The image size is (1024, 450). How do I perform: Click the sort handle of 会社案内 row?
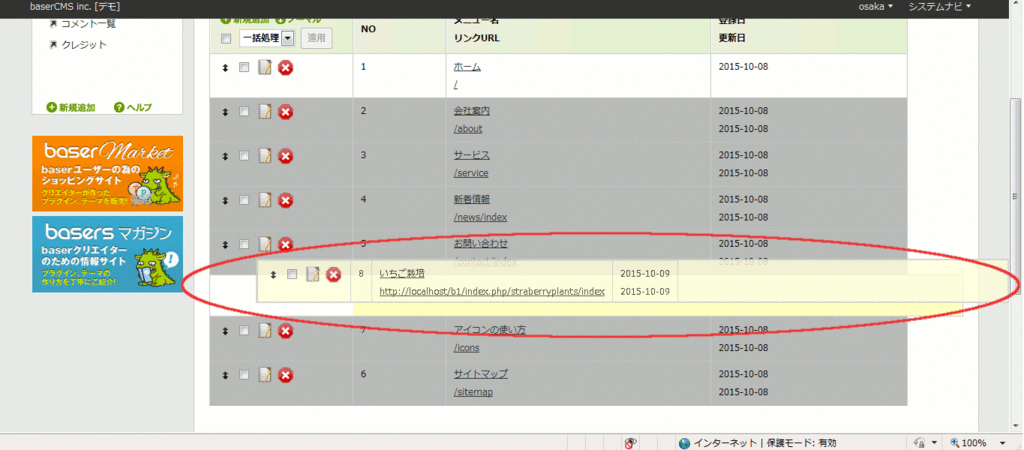coord(225,112)
